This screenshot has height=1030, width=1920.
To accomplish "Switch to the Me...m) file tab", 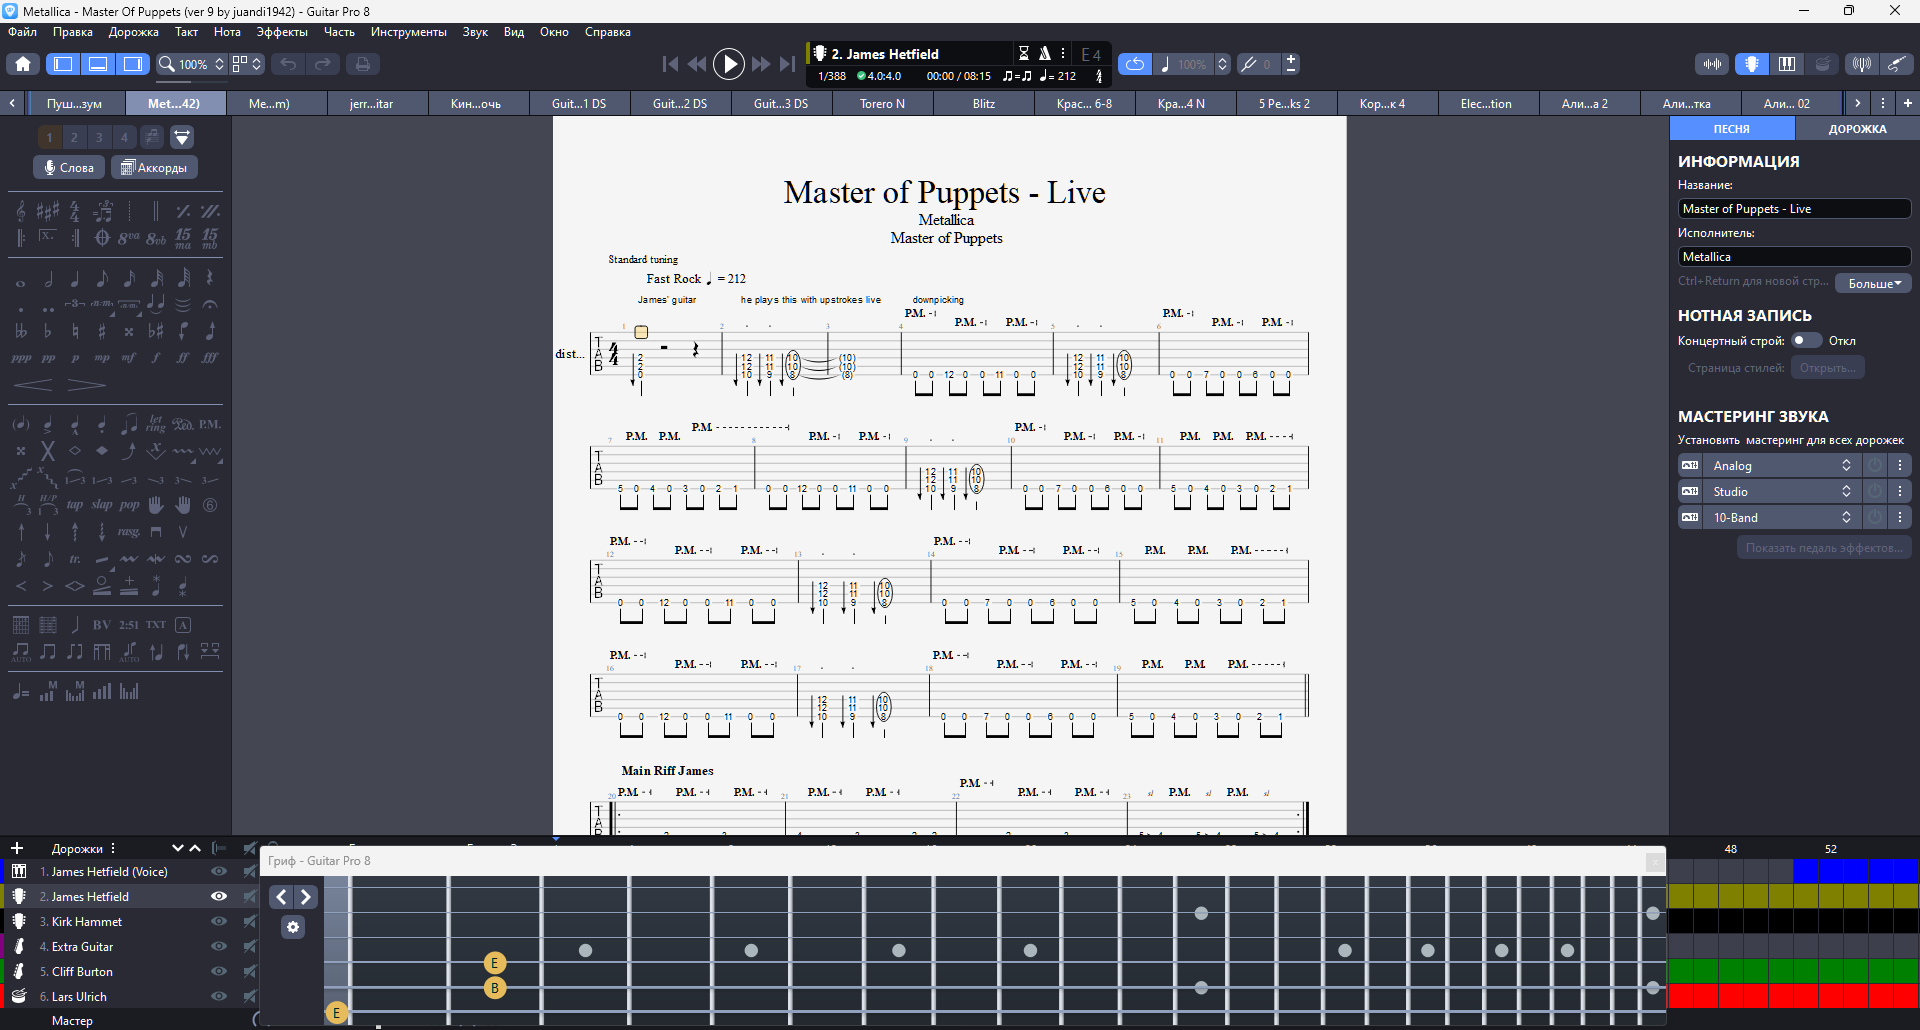I will (x=269, y=103).
